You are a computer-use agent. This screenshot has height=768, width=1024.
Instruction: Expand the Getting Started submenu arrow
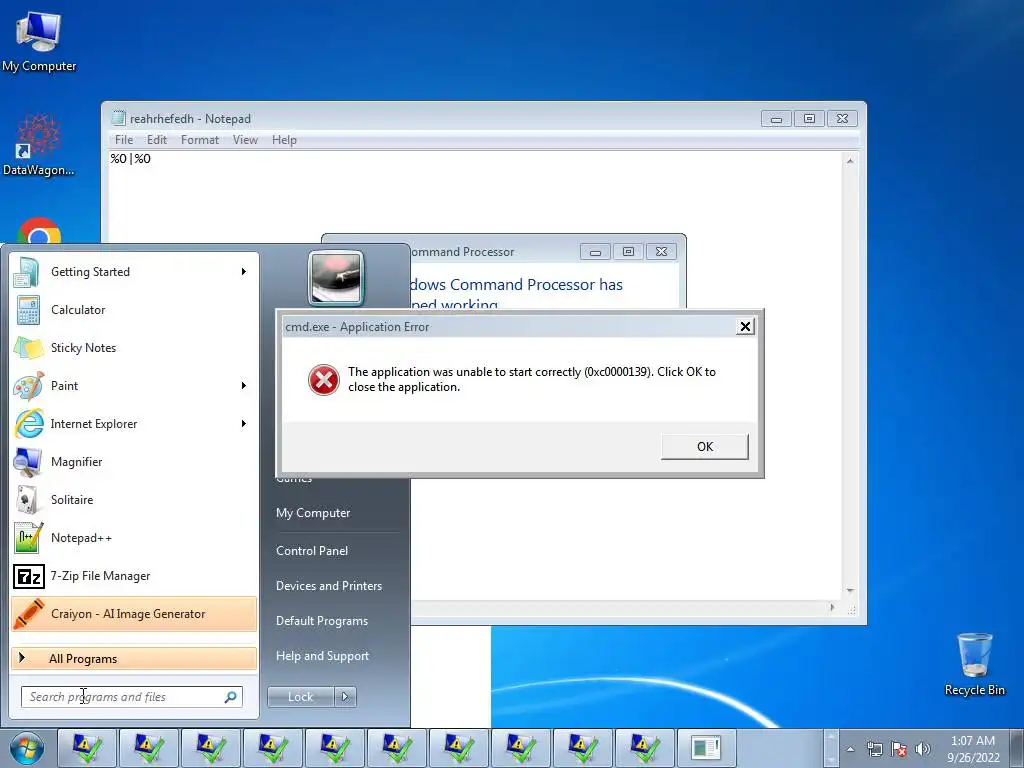coord(244,272)
